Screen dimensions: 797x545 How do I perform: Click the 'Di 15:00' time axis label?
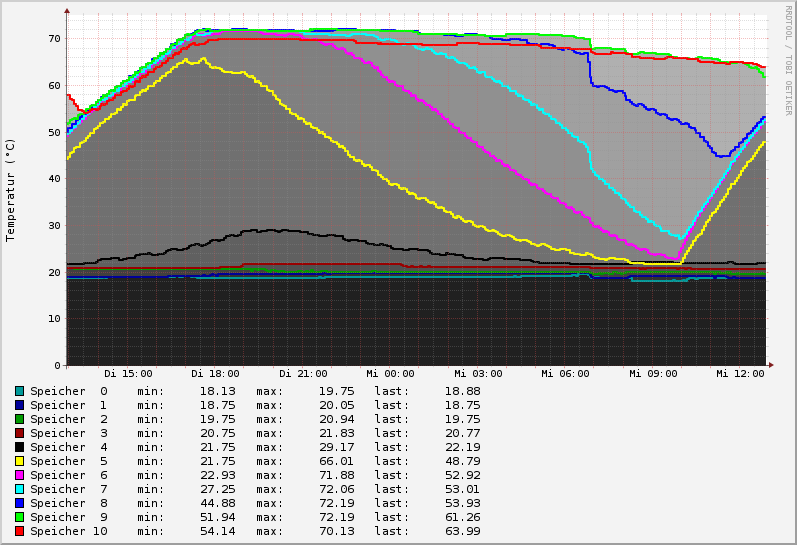128,374
